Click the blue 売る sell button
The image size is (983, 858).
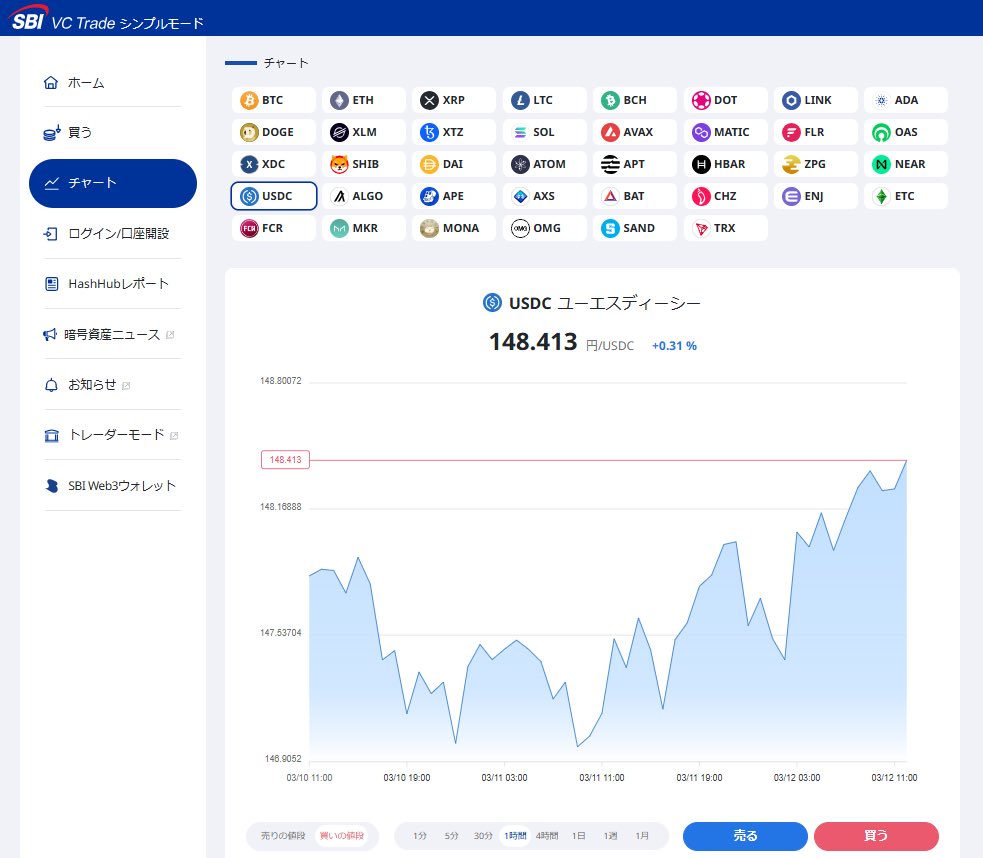745,836
